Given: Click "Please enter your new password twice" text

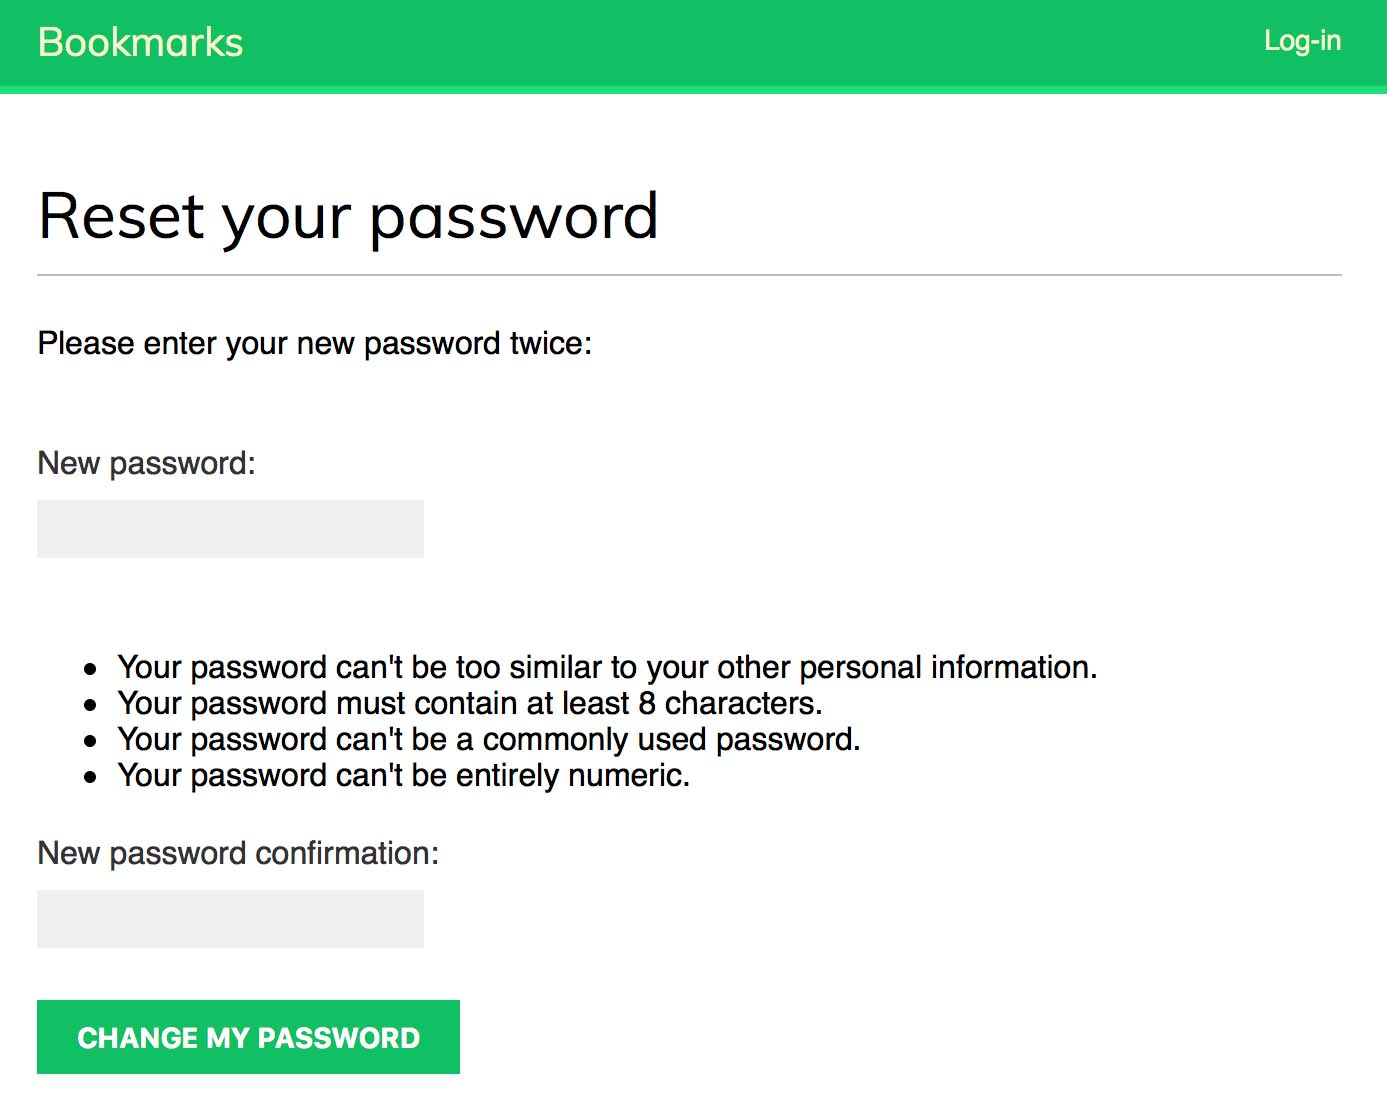Looking at the screenshot, I should pyautogui.click(x=314, y=343).
